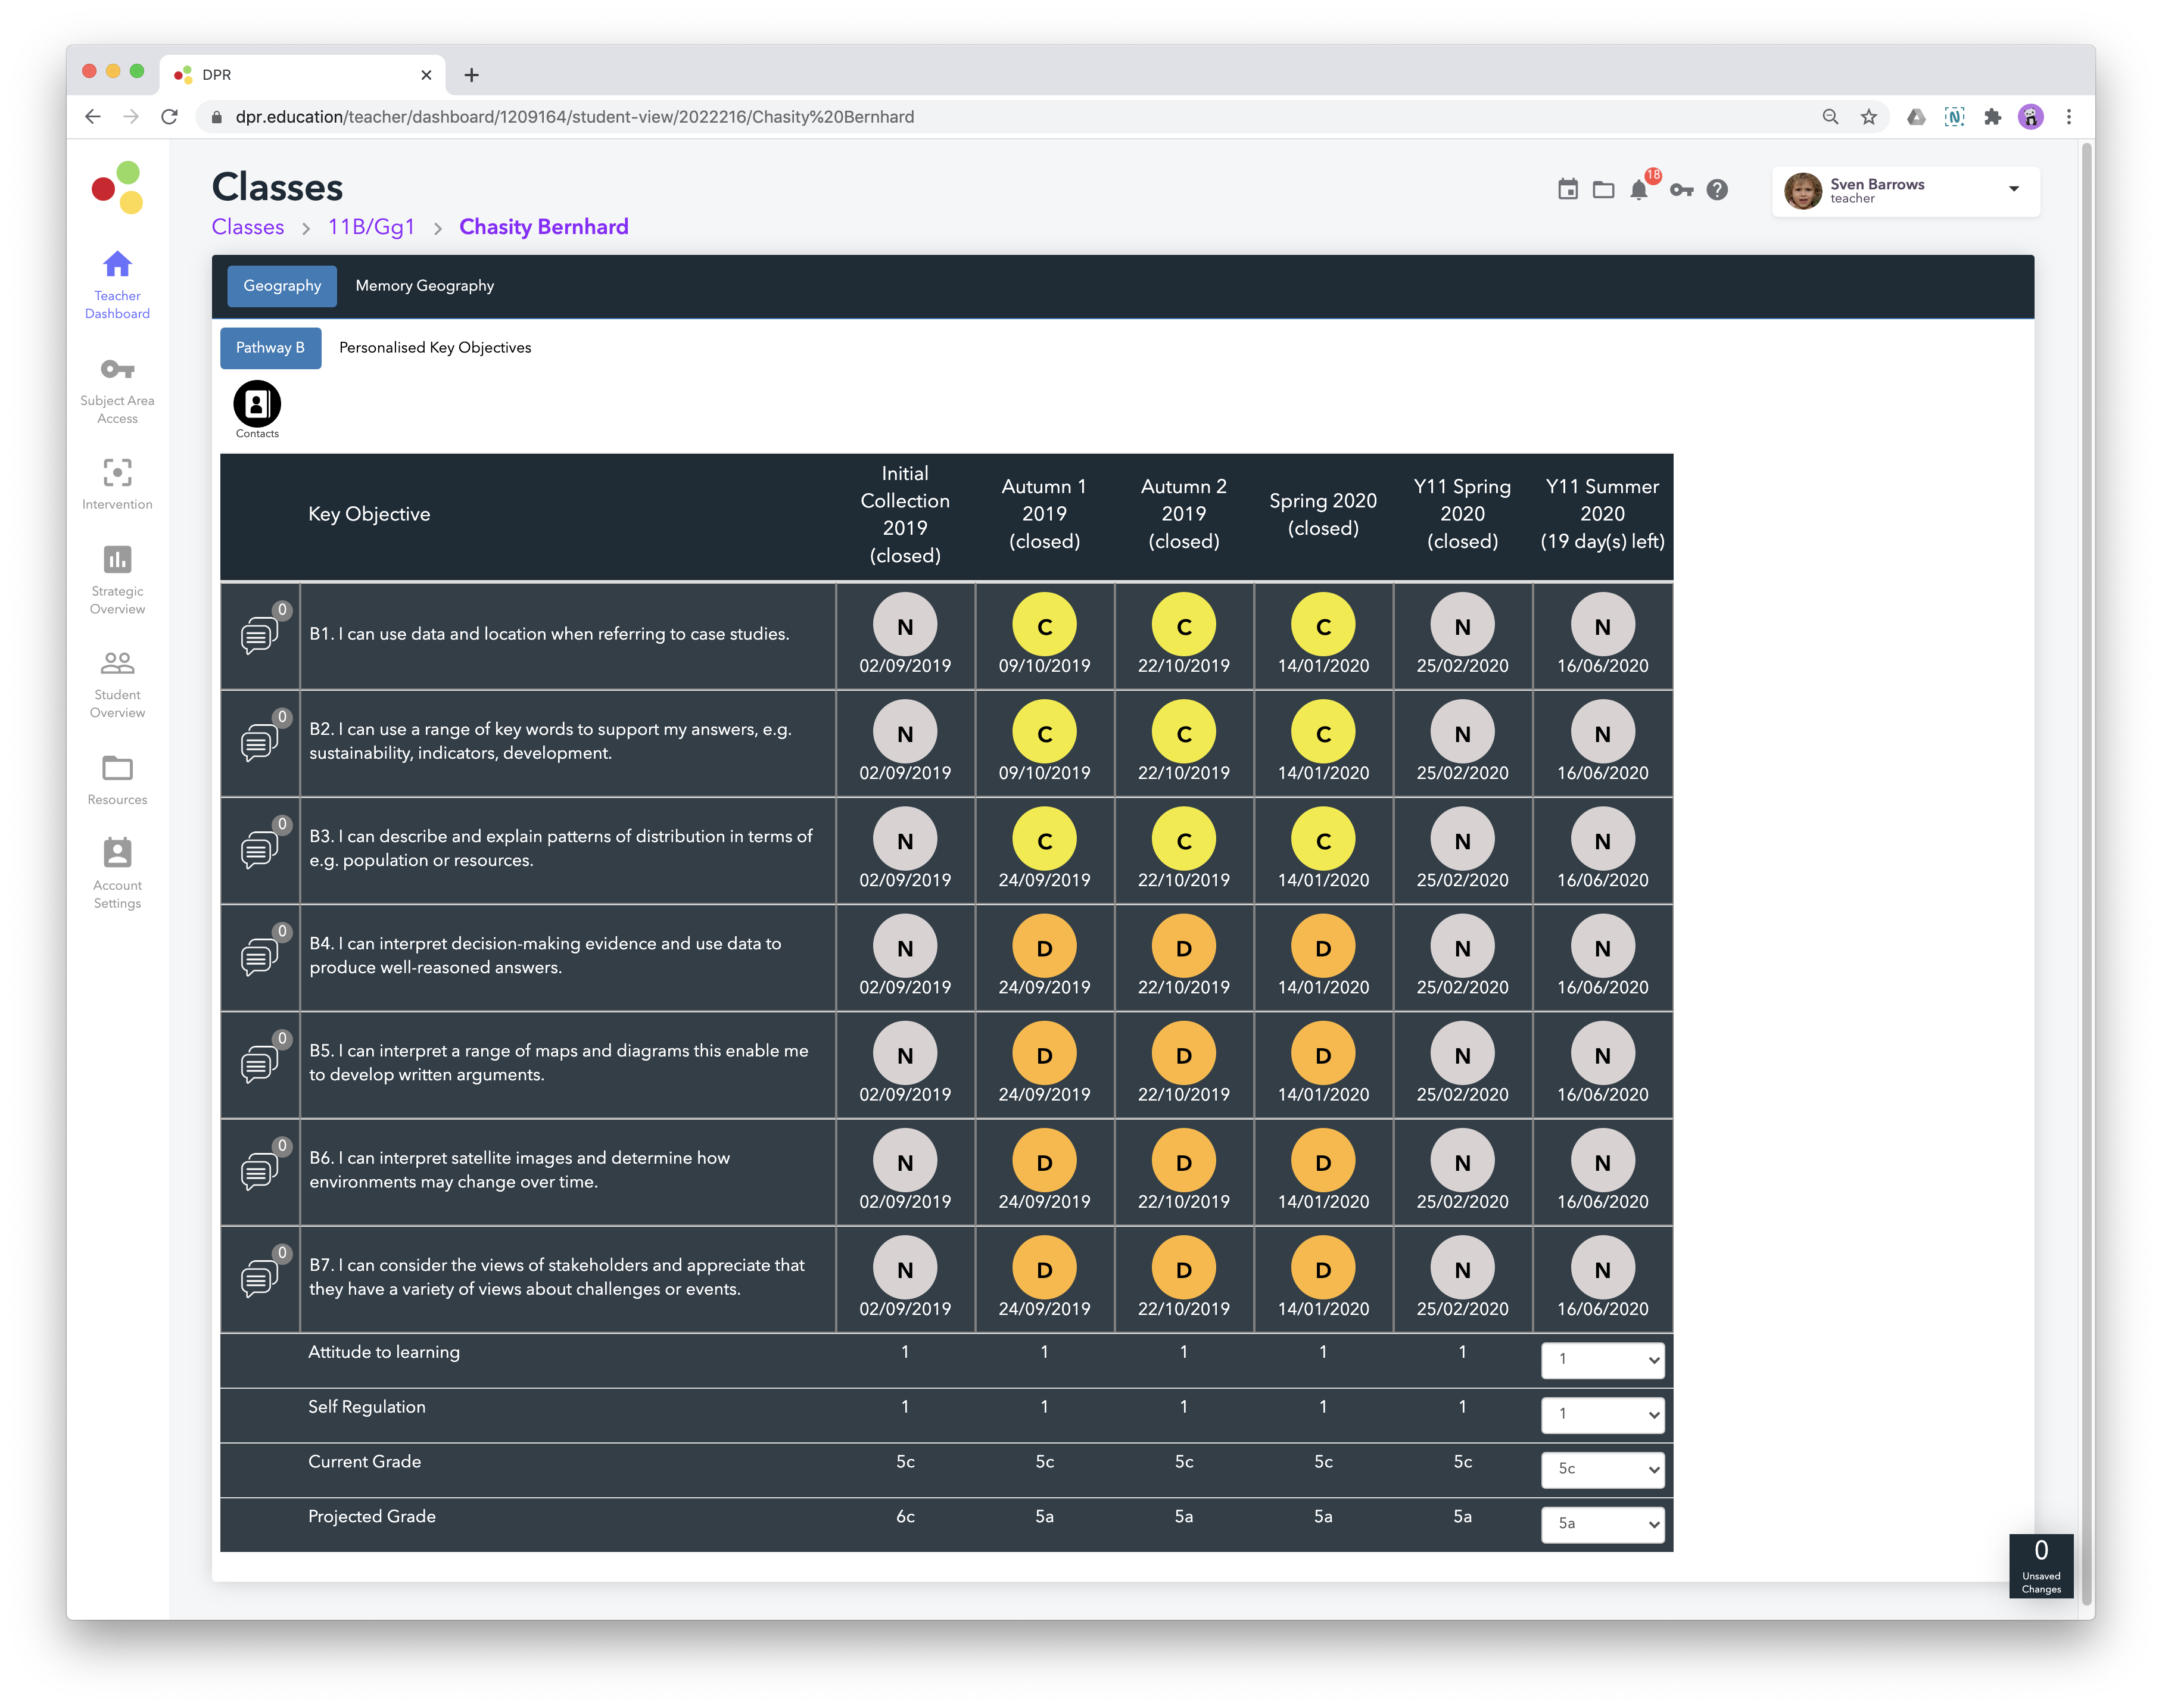Expand the Projected Grade 5a dropdown

click(x=1602, y=1524)
